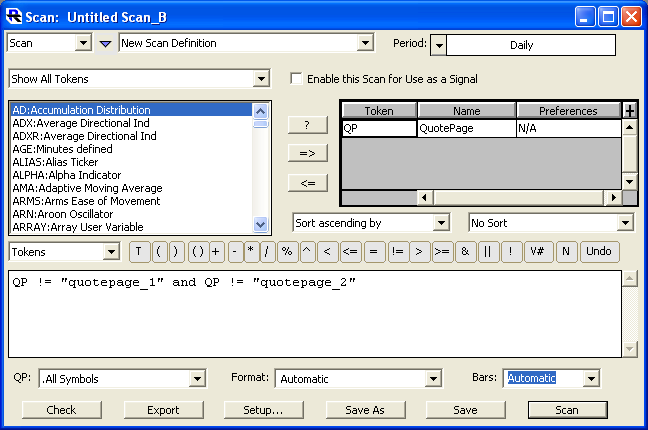Insert the less-than < operator
This screenshot has width=648, height=430.
pos(327,252)
